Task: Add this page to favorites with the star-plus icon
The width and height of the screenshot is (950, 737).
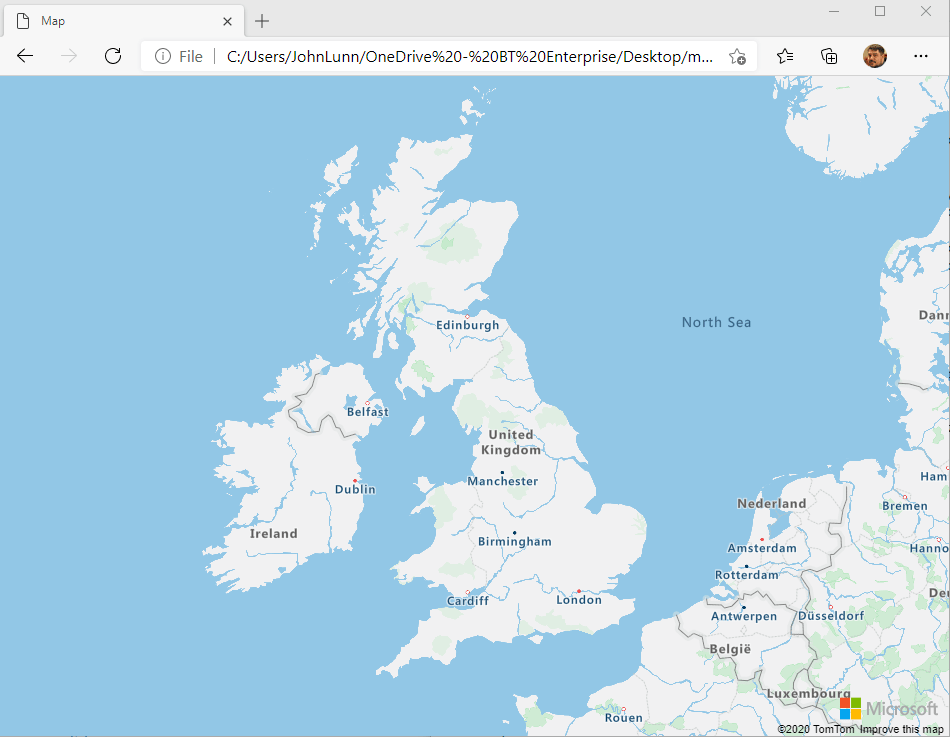Action: coord(737,57)
